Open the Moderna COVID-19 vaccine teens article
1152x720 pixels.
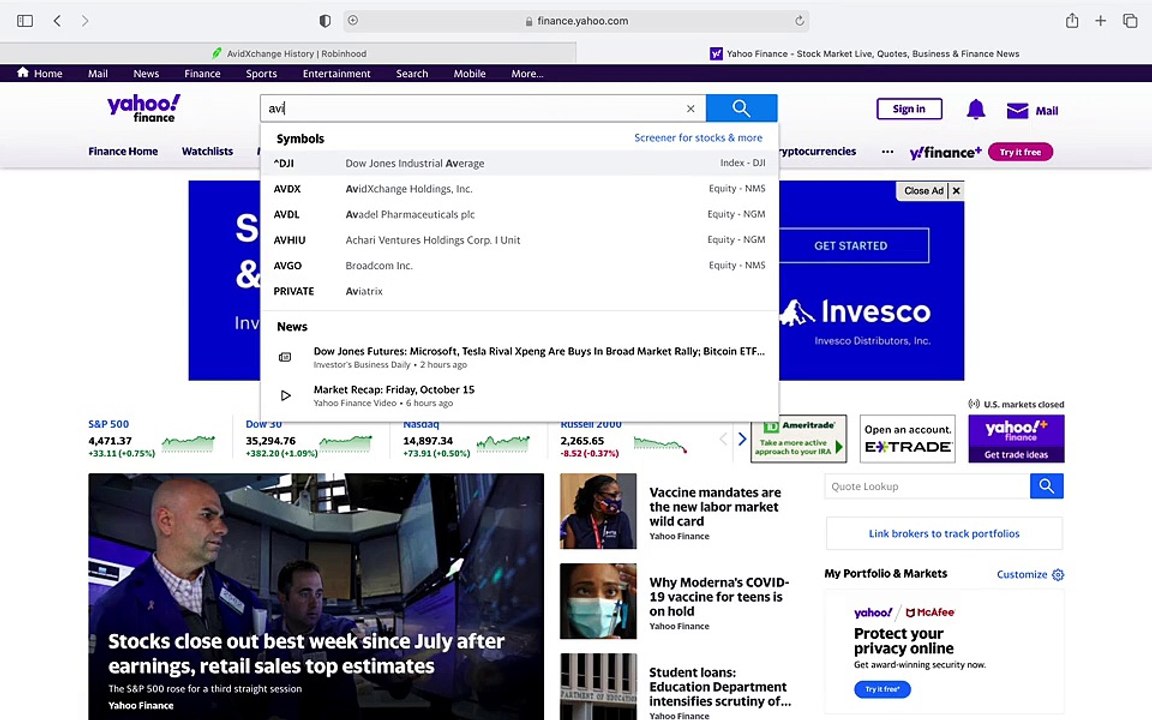(x=719, y=597)
